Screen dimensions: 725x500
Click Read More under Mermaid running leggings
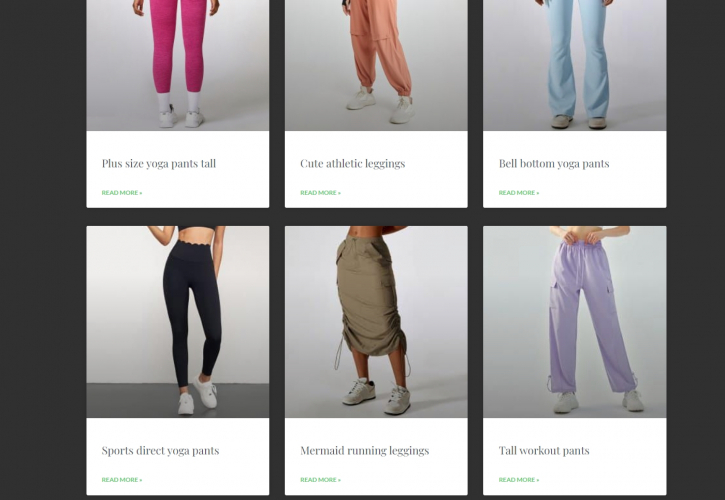click(320, 480)
